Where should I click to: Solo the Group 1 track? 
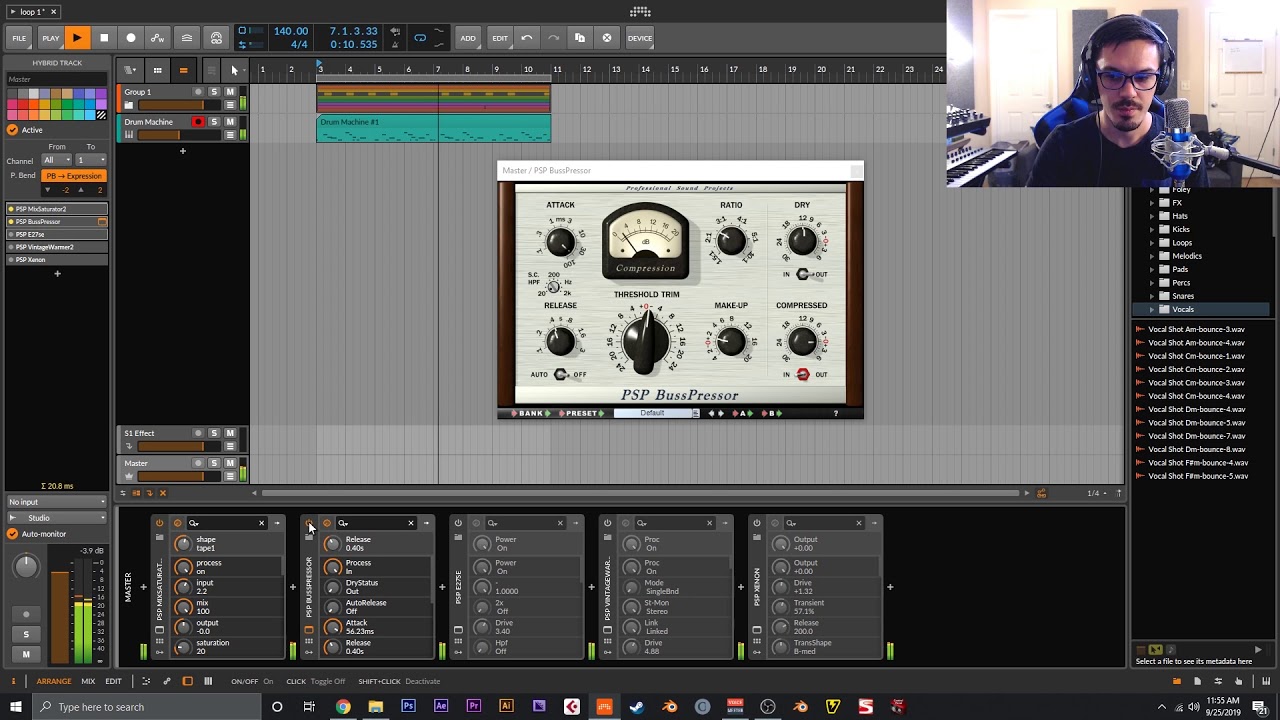pyautogui.click(x=214, y=92)
